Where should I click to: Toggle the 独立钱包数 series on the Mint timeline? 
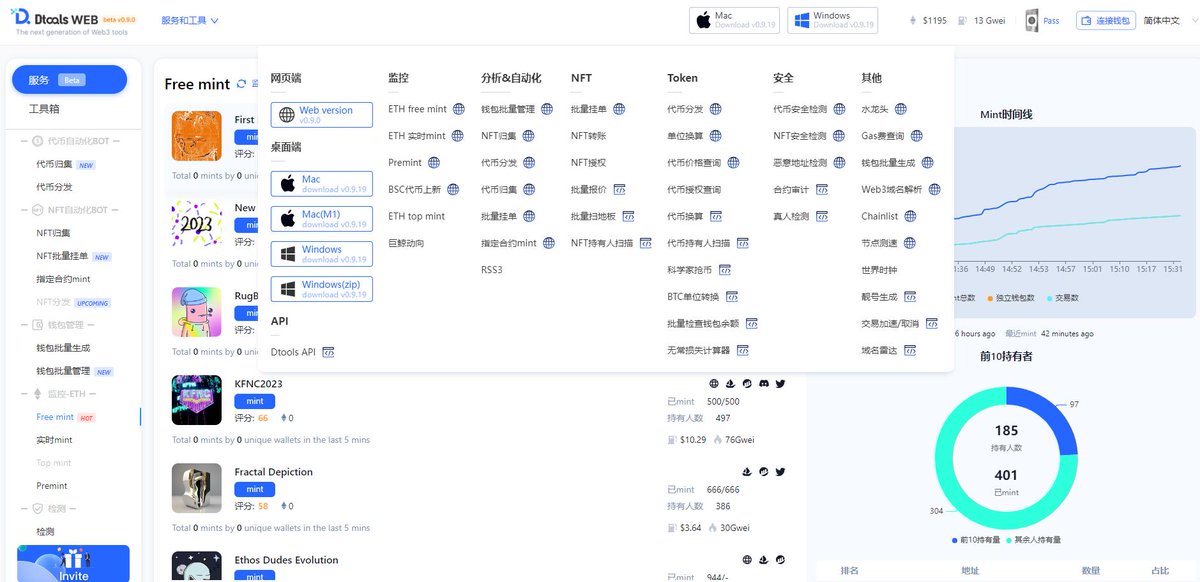pos(1015,297)
